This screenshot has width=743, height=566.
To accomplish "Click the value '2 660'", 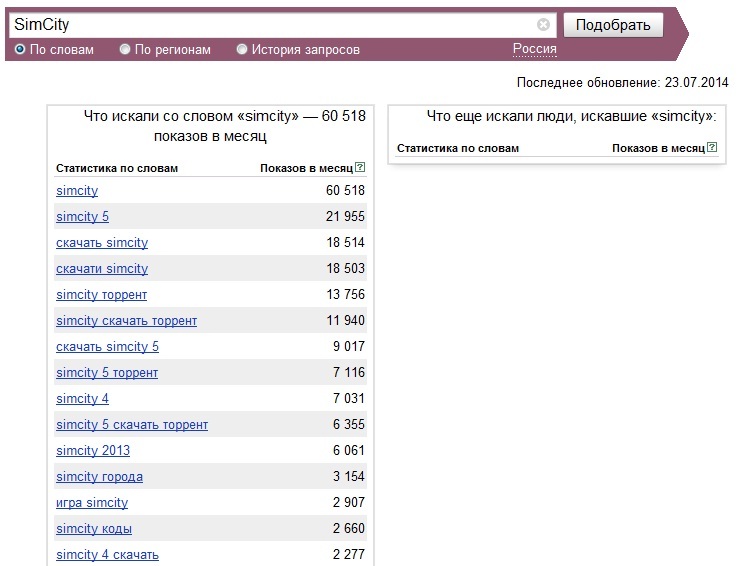I will coord(349,529).
